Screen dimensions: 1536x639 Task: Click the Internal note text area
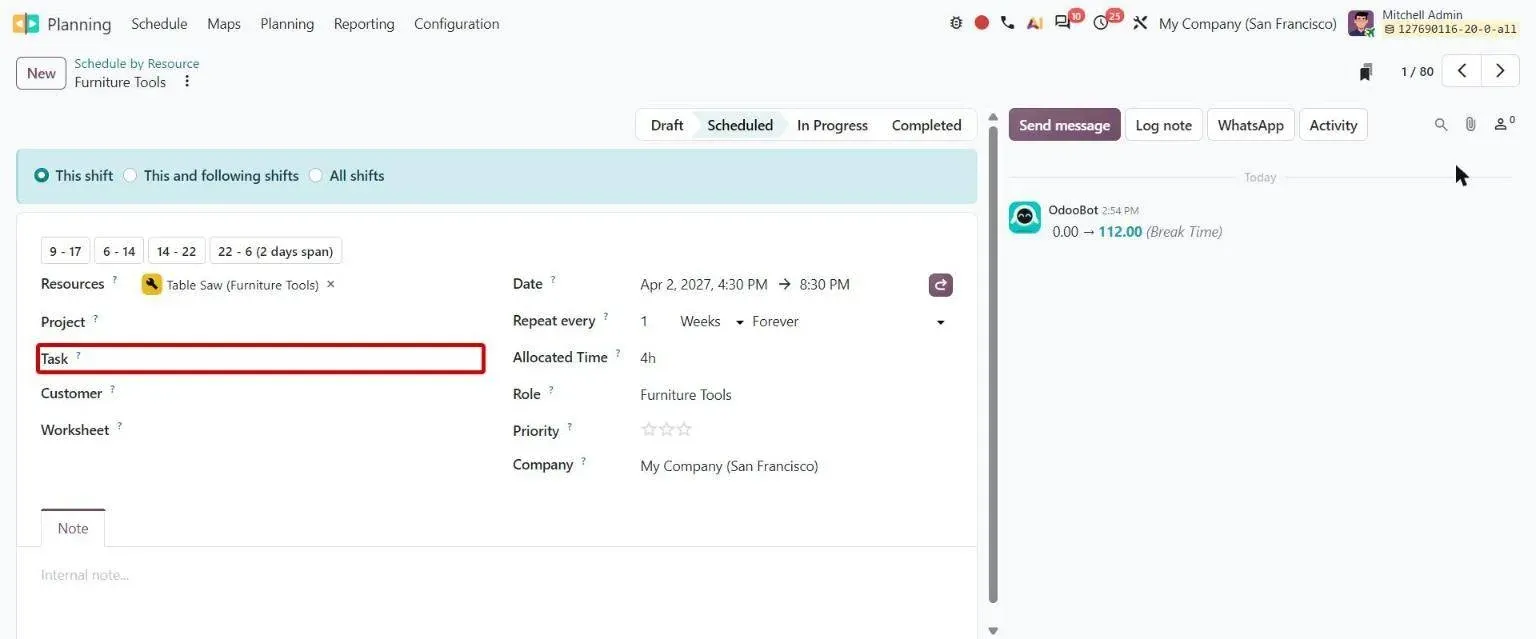tap(496, 575)
